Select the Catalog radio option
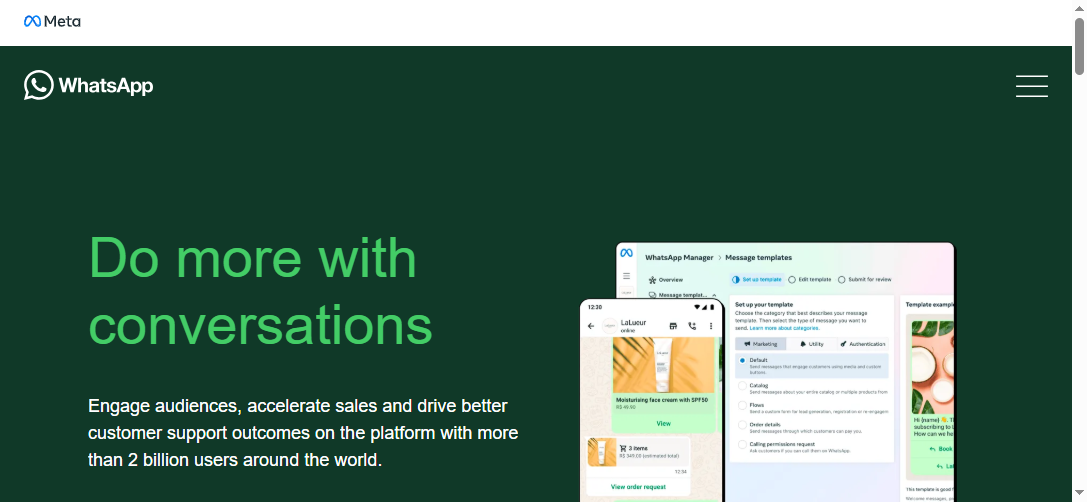Screen dimensions: 1087x502 pyautogui.click(x=742, y=386)
